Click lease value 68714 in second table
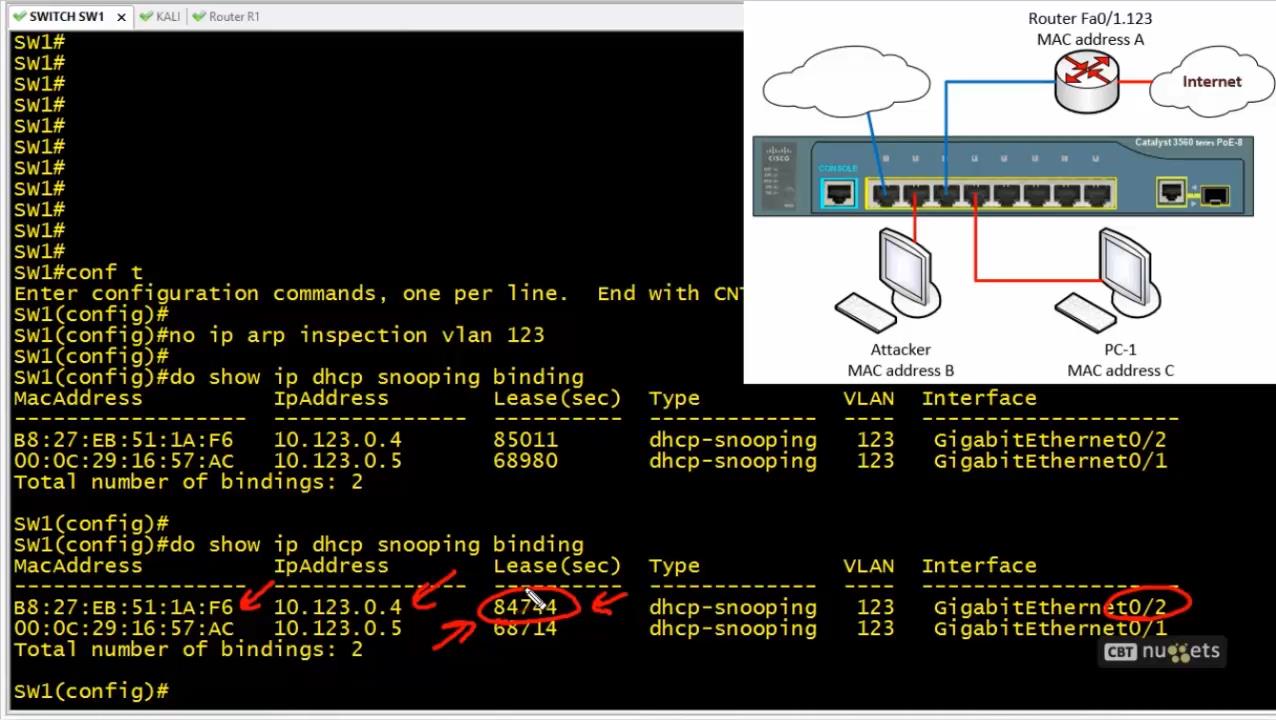 (525, 629)
